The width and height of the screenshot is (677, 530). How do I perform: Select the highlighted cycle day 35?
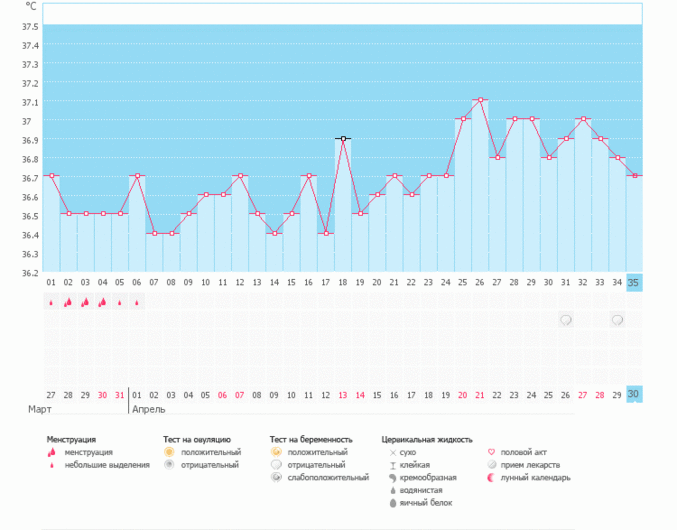[634, 282]
